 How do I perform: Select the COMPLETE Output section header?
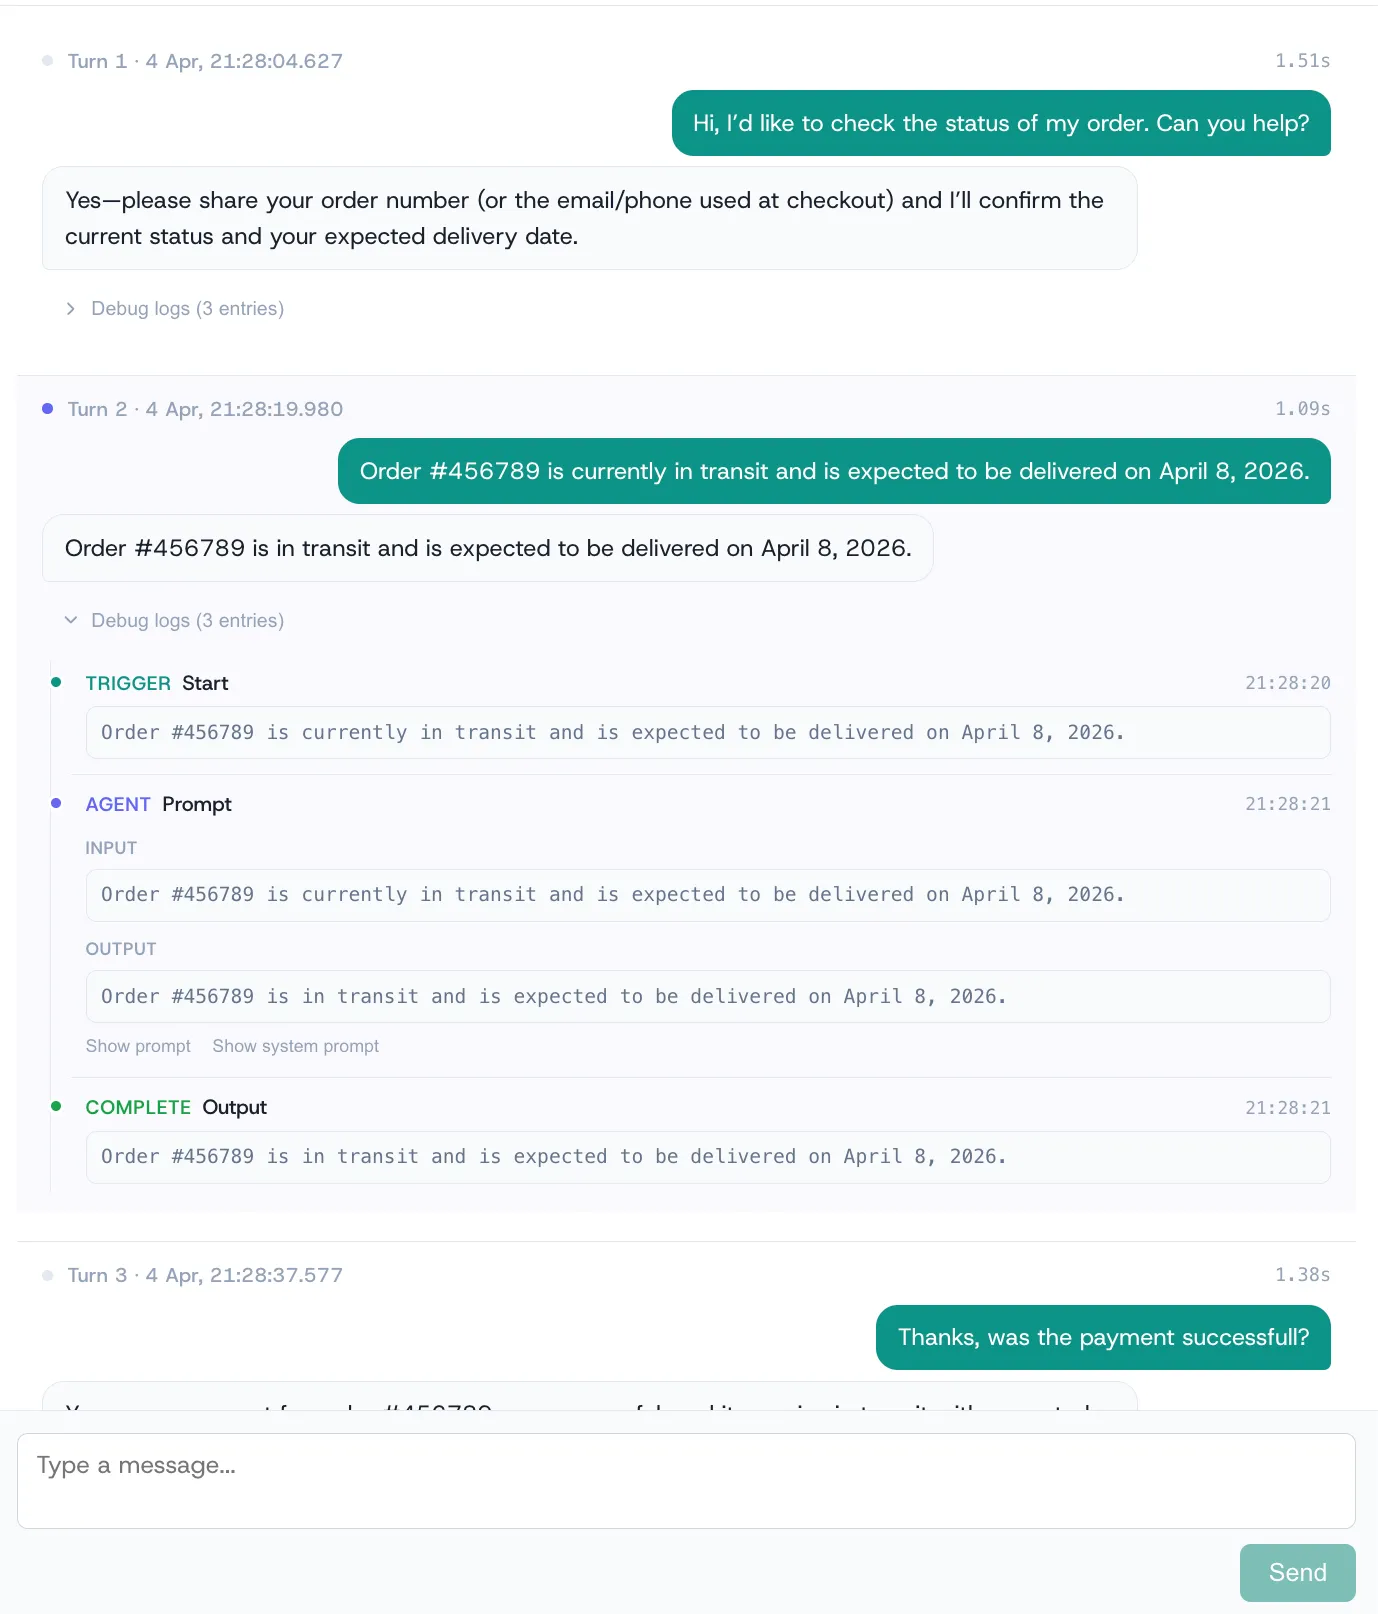(x=175, y=1107)
